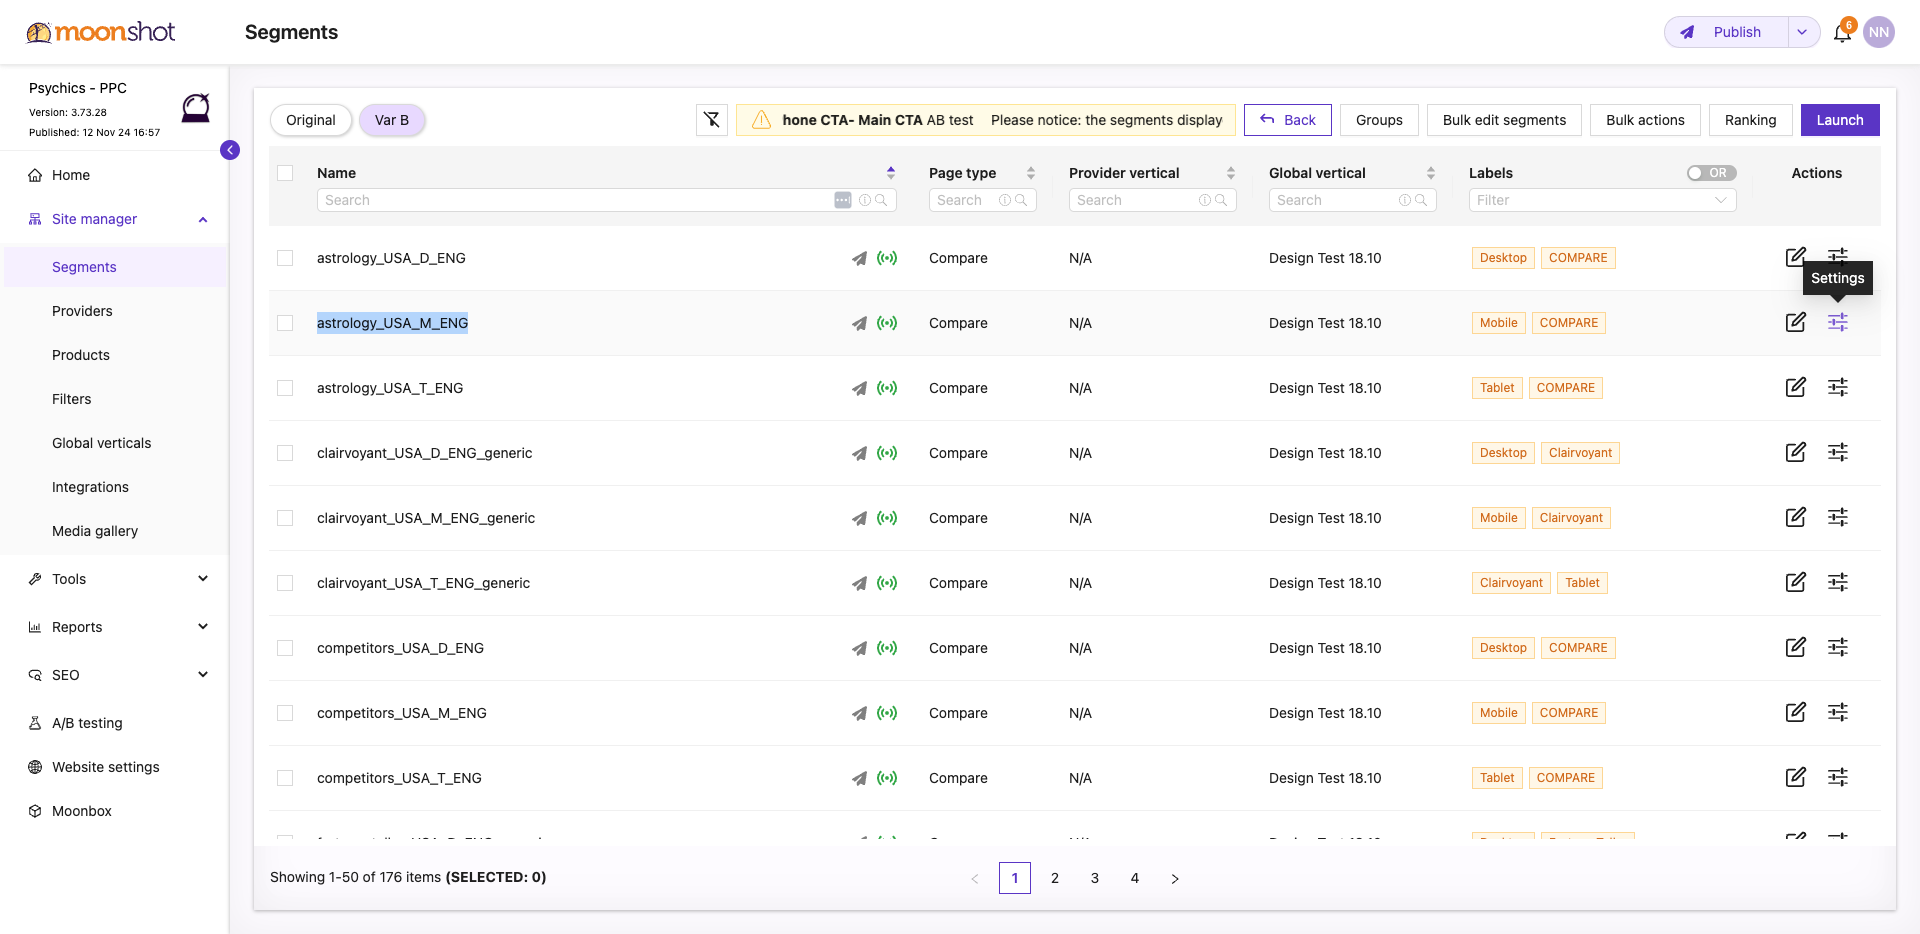This screenshot has width=1920, height=934.
Task: Open settings for competitors_USA_T_ENG
Action: pos(1838,777)
